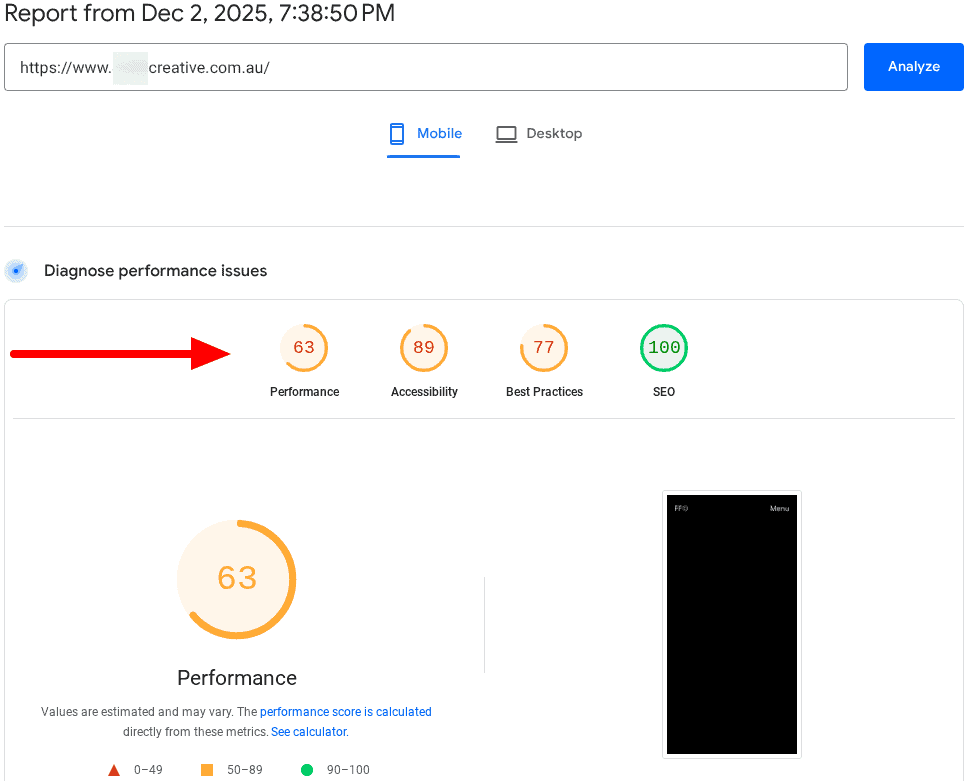Screen dimensions: 966x781
Task: Click the large Performance 63 gauge
Action: 237,579
